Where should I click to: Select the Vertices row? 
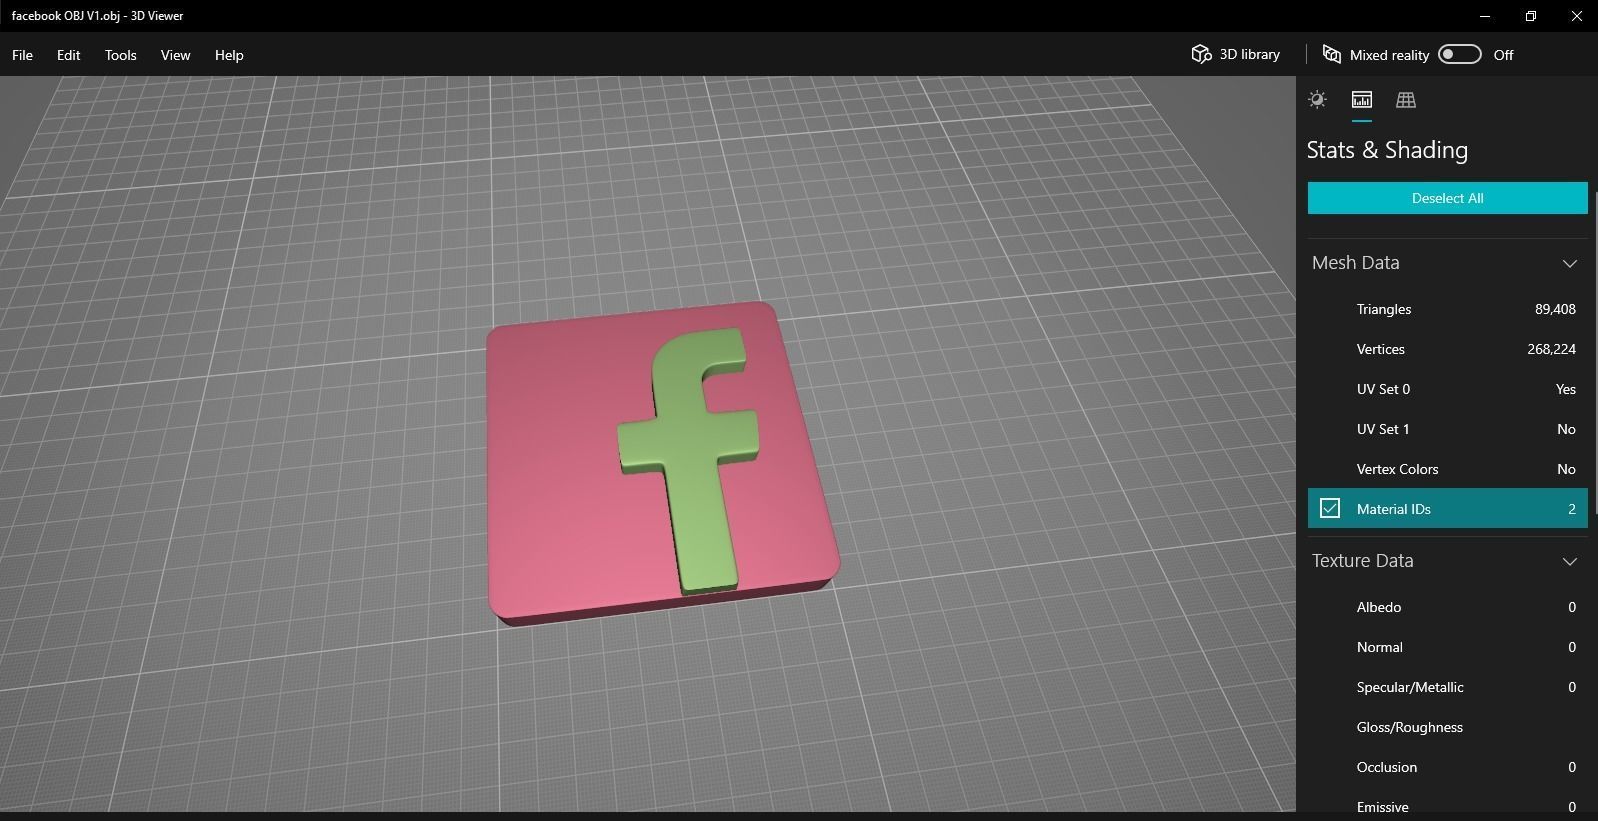click(1447, 349)
